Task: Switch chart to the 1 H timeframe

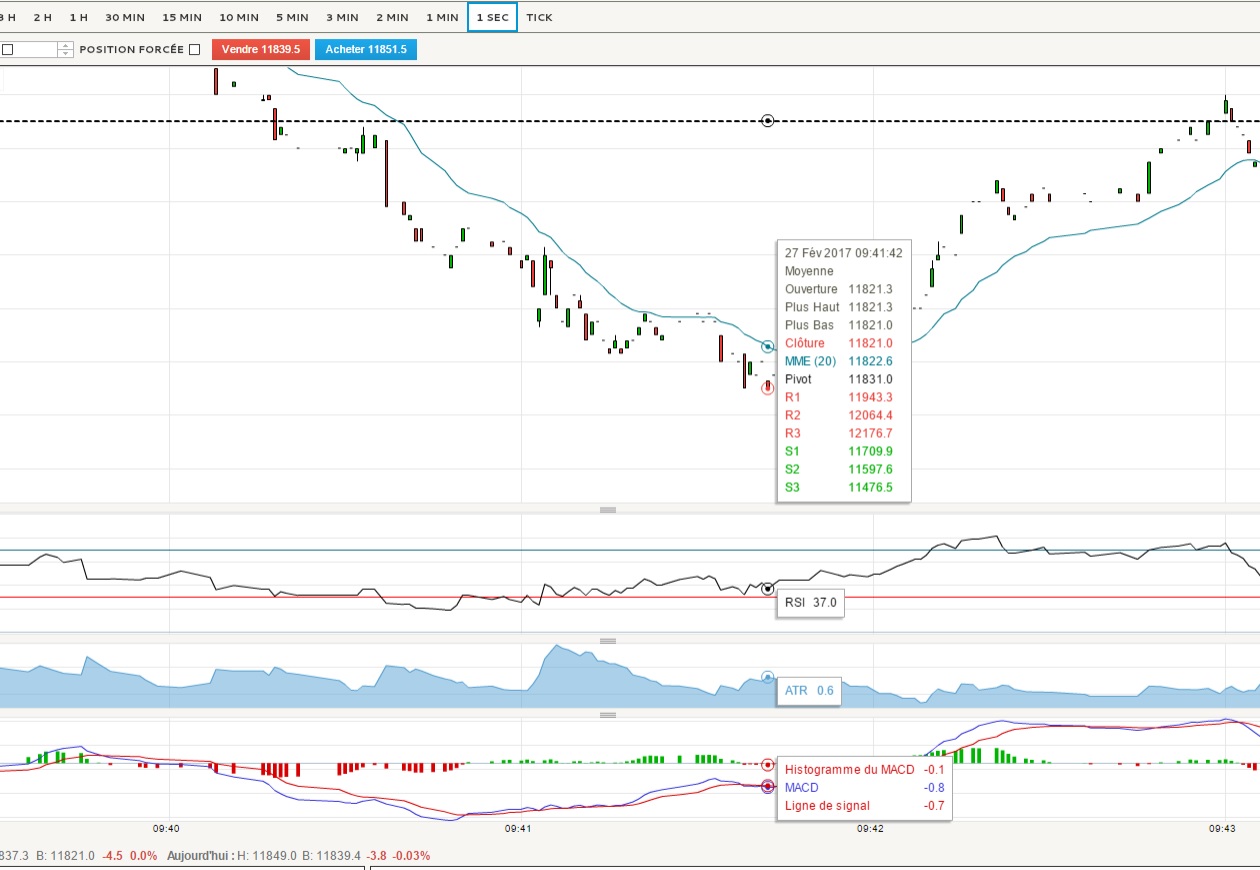Action: click(79, 18)
